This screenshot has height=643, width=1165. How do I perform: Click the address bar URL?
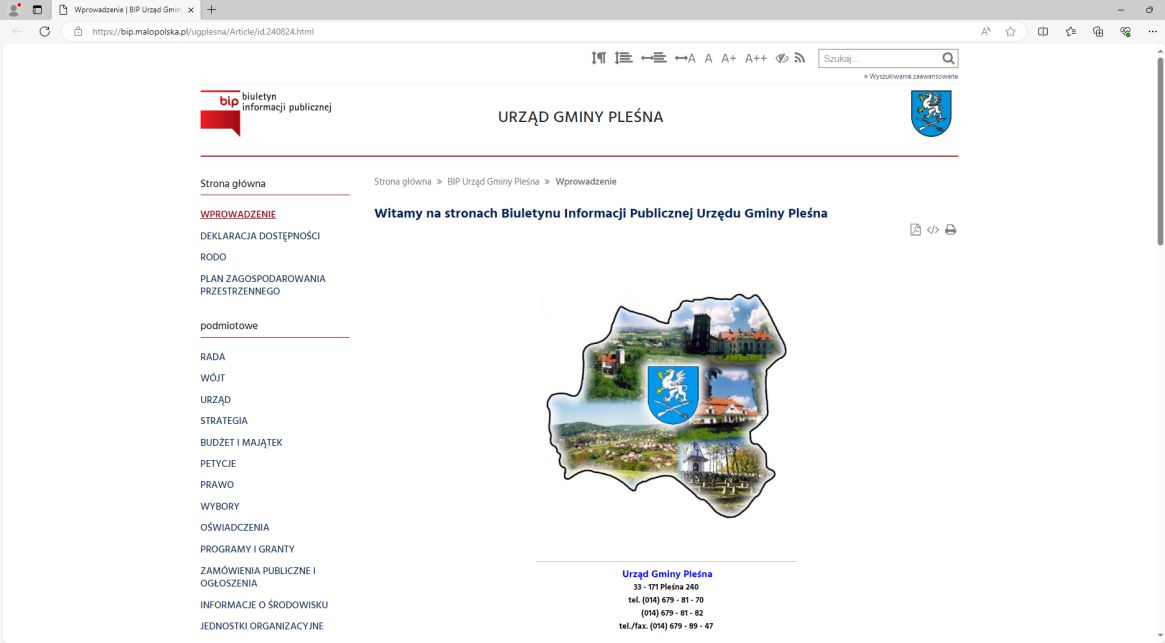[203, 31]
